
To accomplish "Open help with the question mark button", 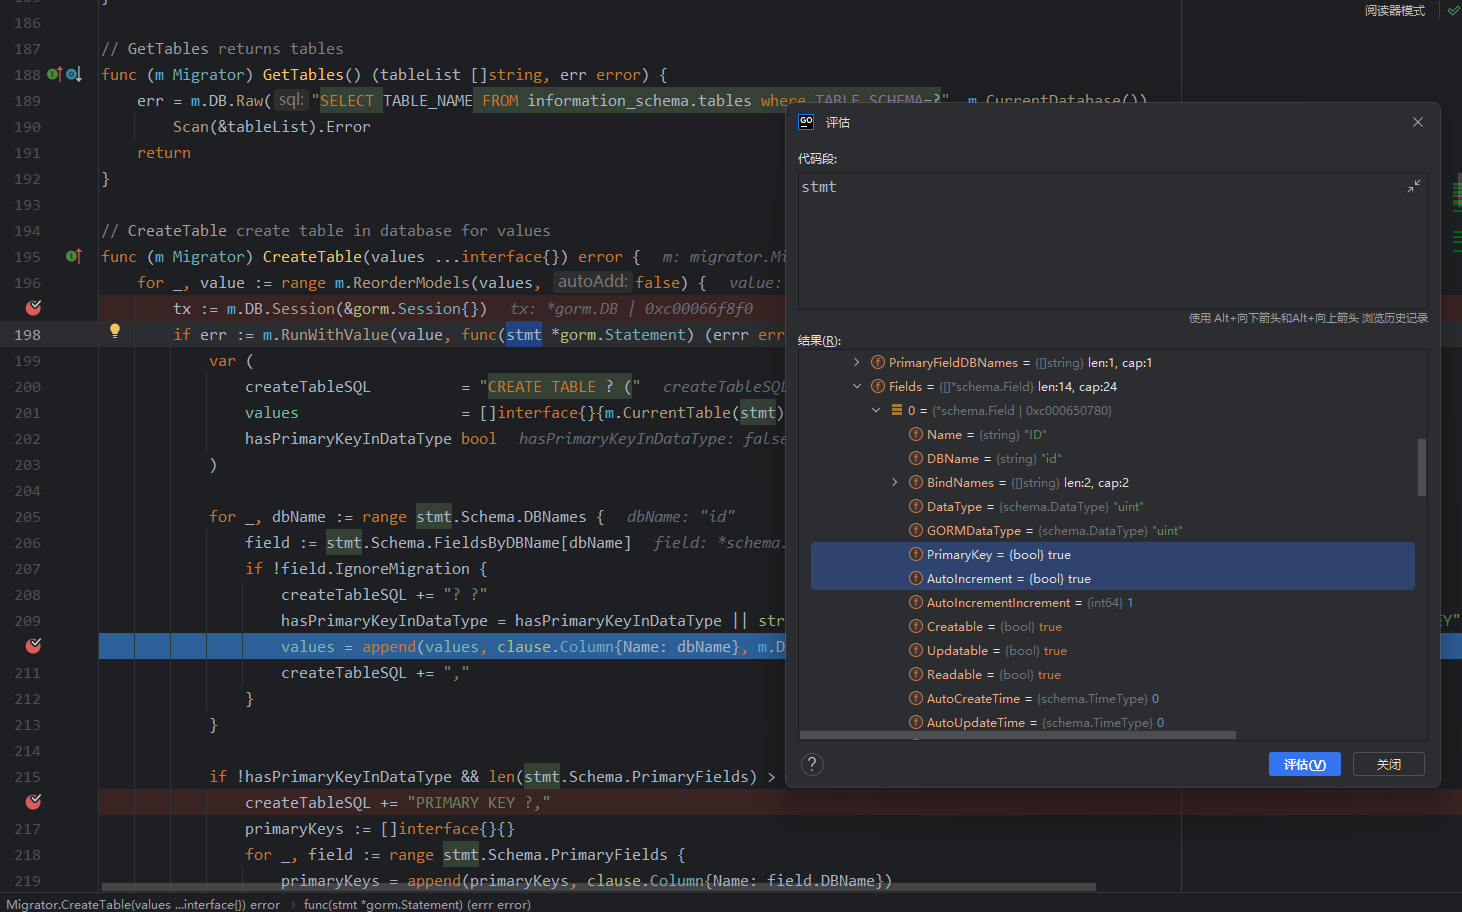I will [x=812, y=764].
